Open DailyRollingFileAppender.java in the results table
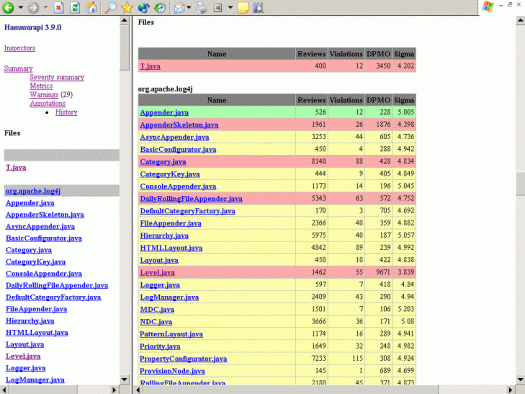This screenshot has width=525, height=394. click(x=191, y=199)
